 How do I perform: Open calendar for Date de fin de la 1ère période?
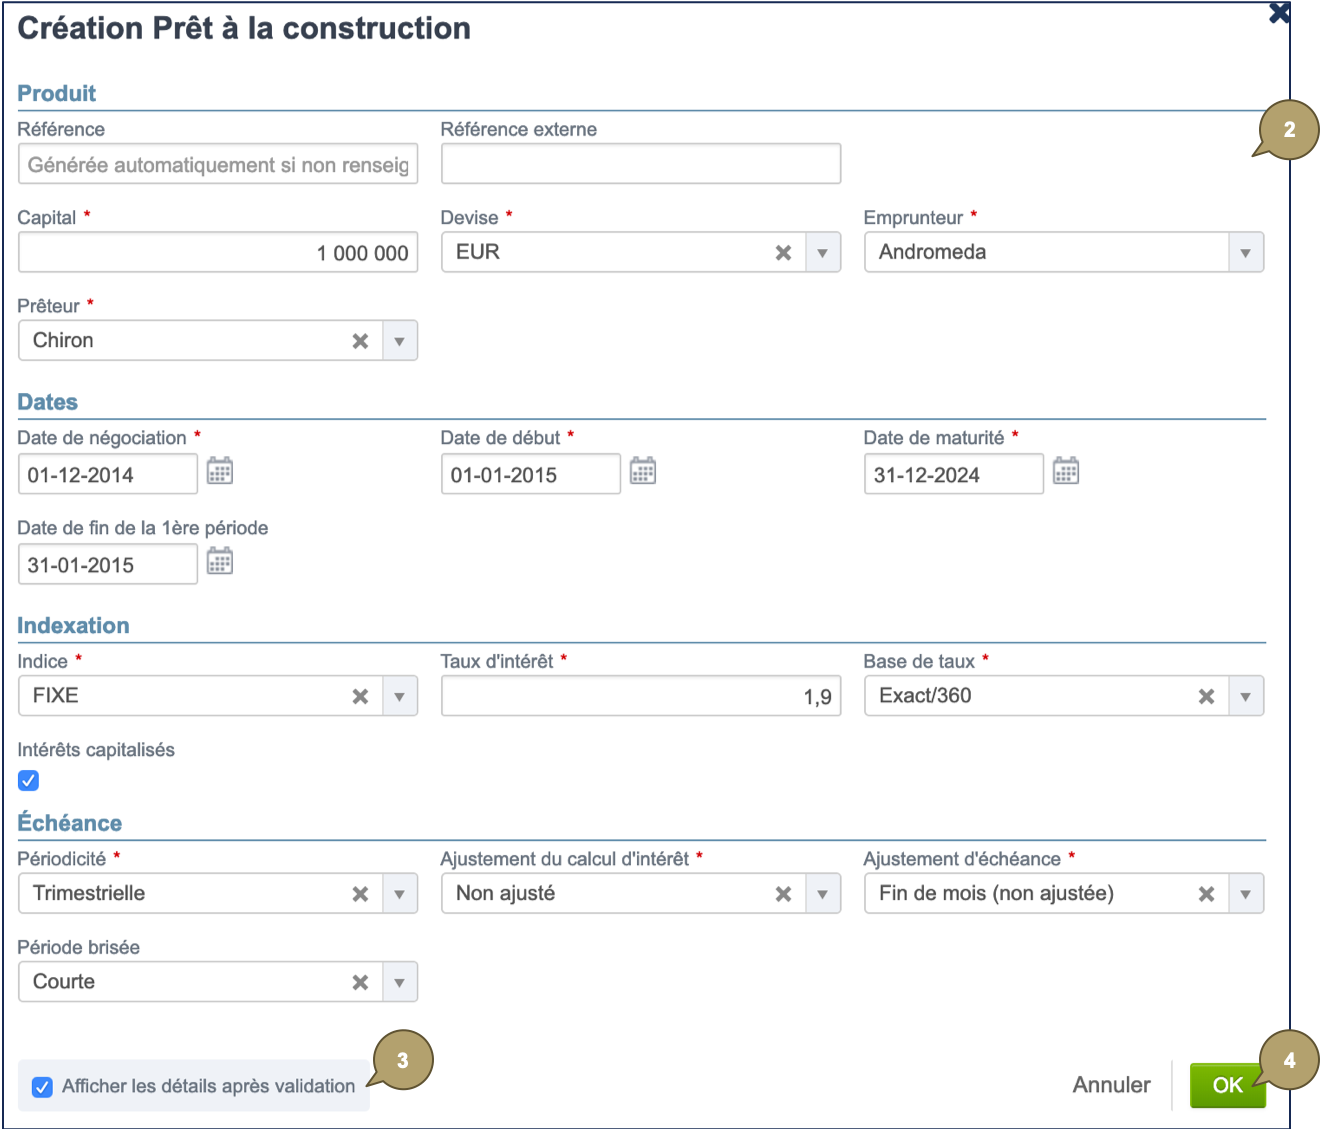220,561
